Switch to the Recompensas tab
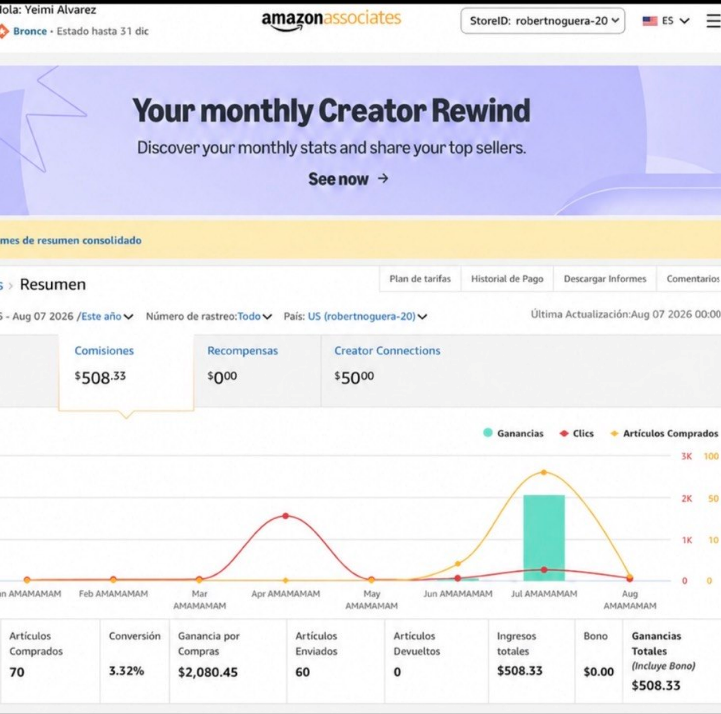 coord(257,371)
